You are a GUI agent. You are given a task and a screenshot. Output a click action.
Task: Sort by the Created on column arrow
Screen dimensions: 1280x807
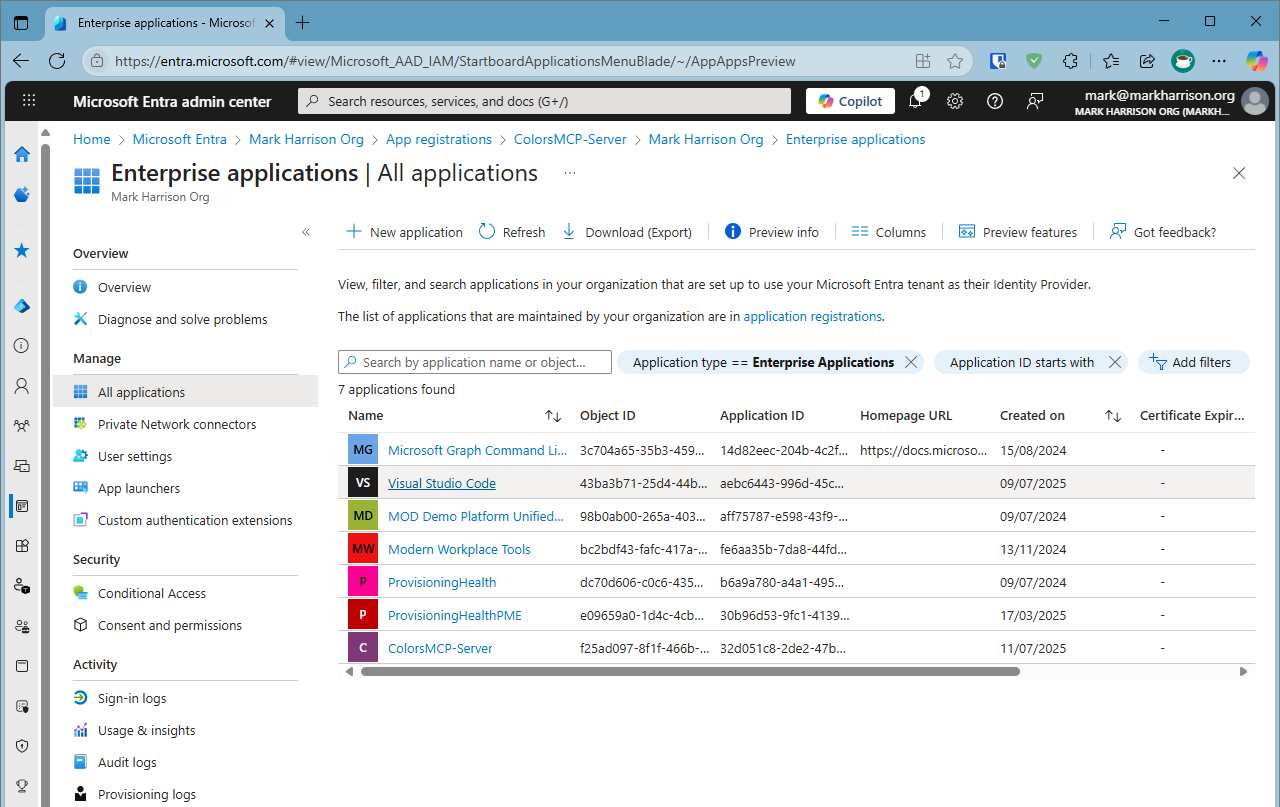click(x=1113, y=415)
